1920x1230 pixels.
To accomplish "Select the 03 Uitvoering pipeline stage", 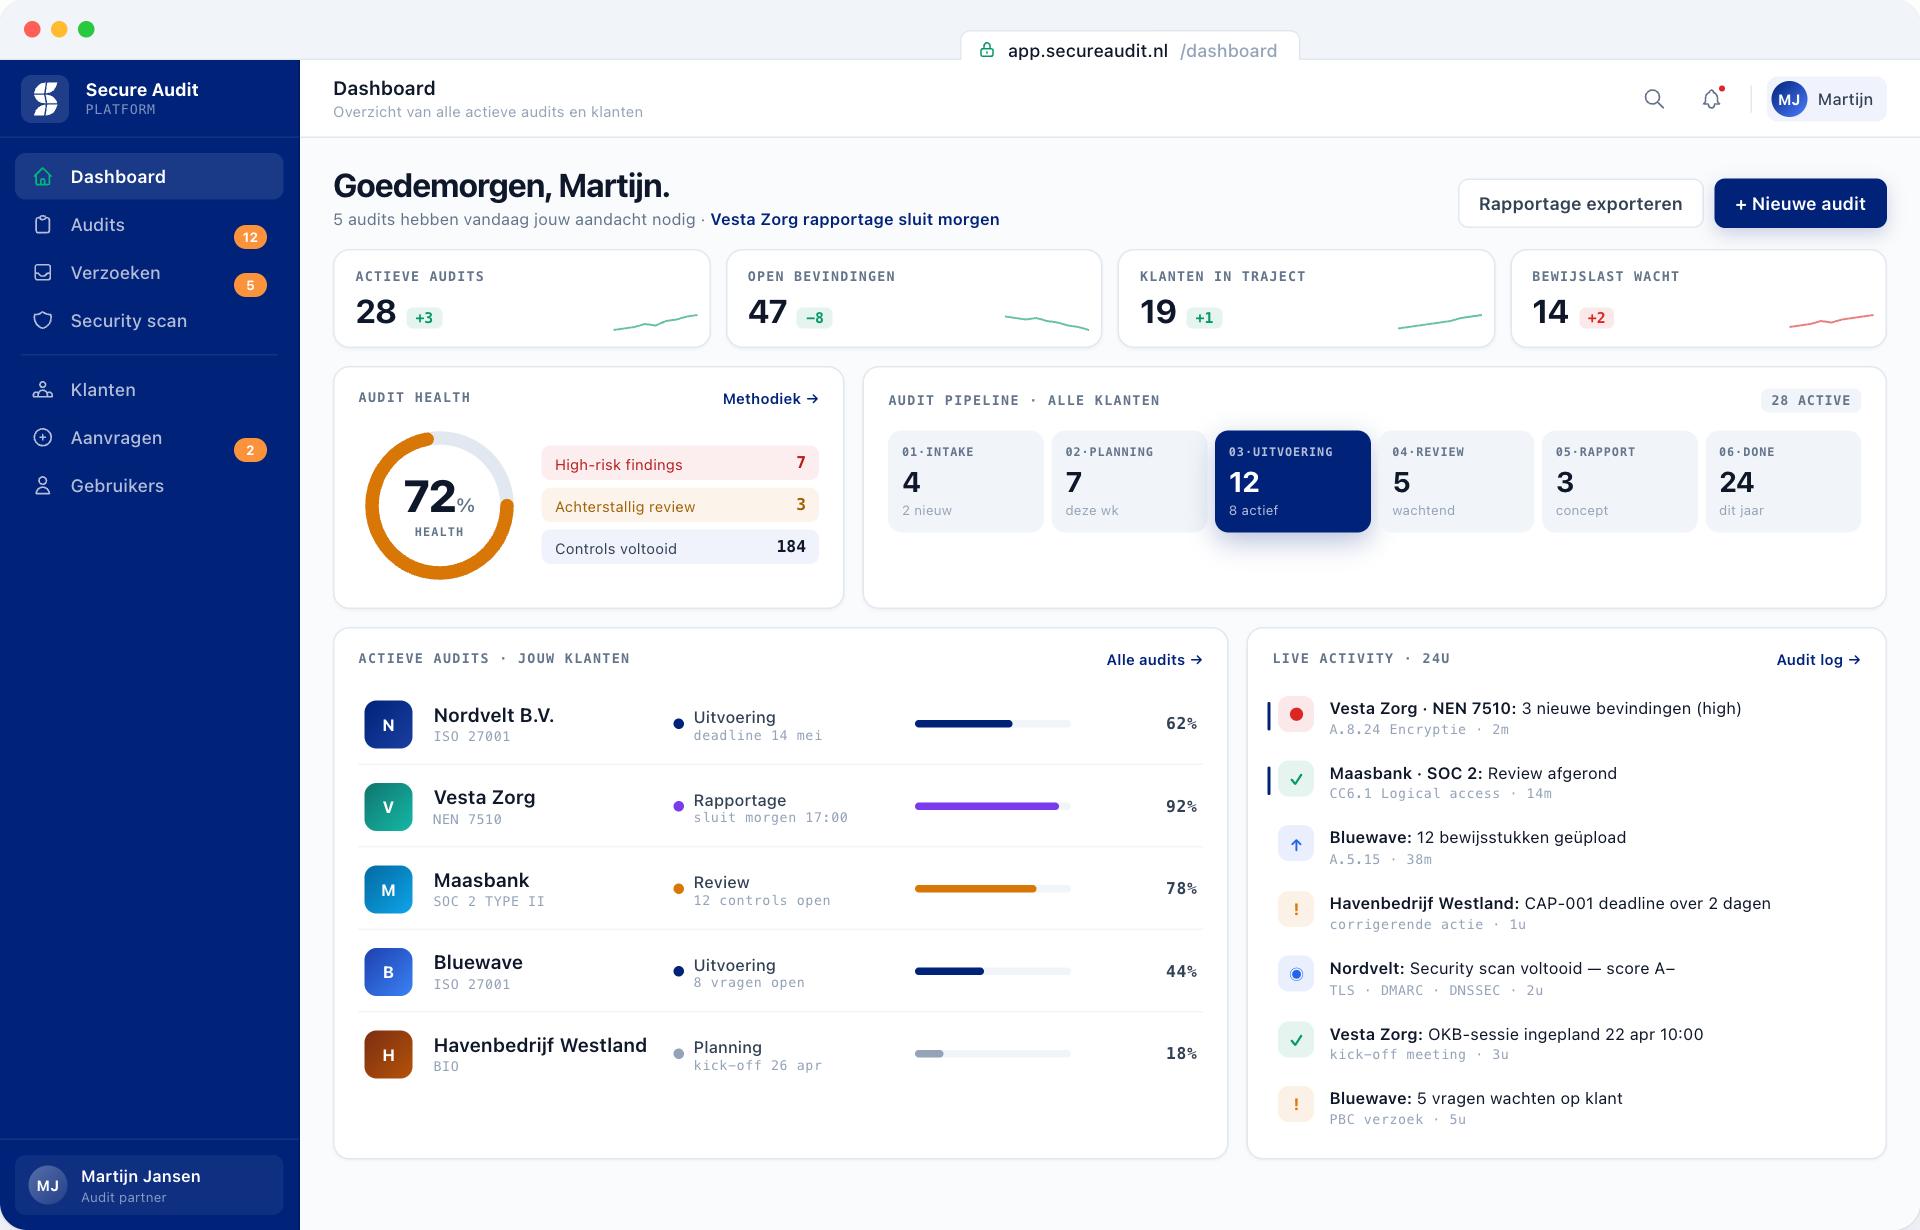I will 1292,481.
